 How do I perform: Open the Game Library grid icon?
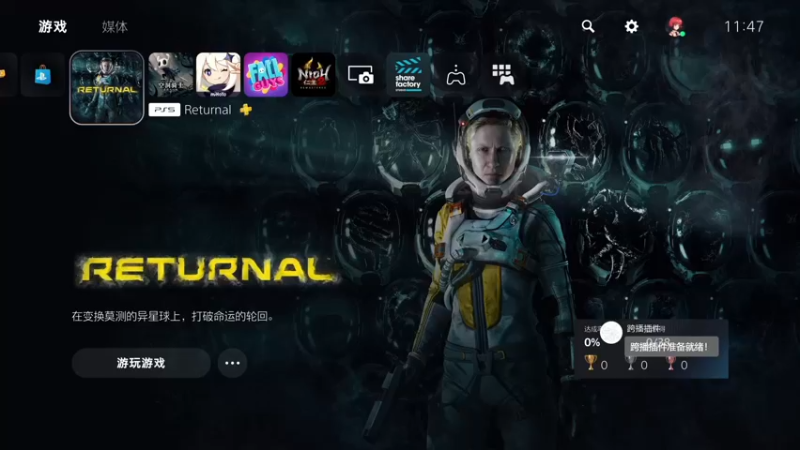(x=503, y=75)
